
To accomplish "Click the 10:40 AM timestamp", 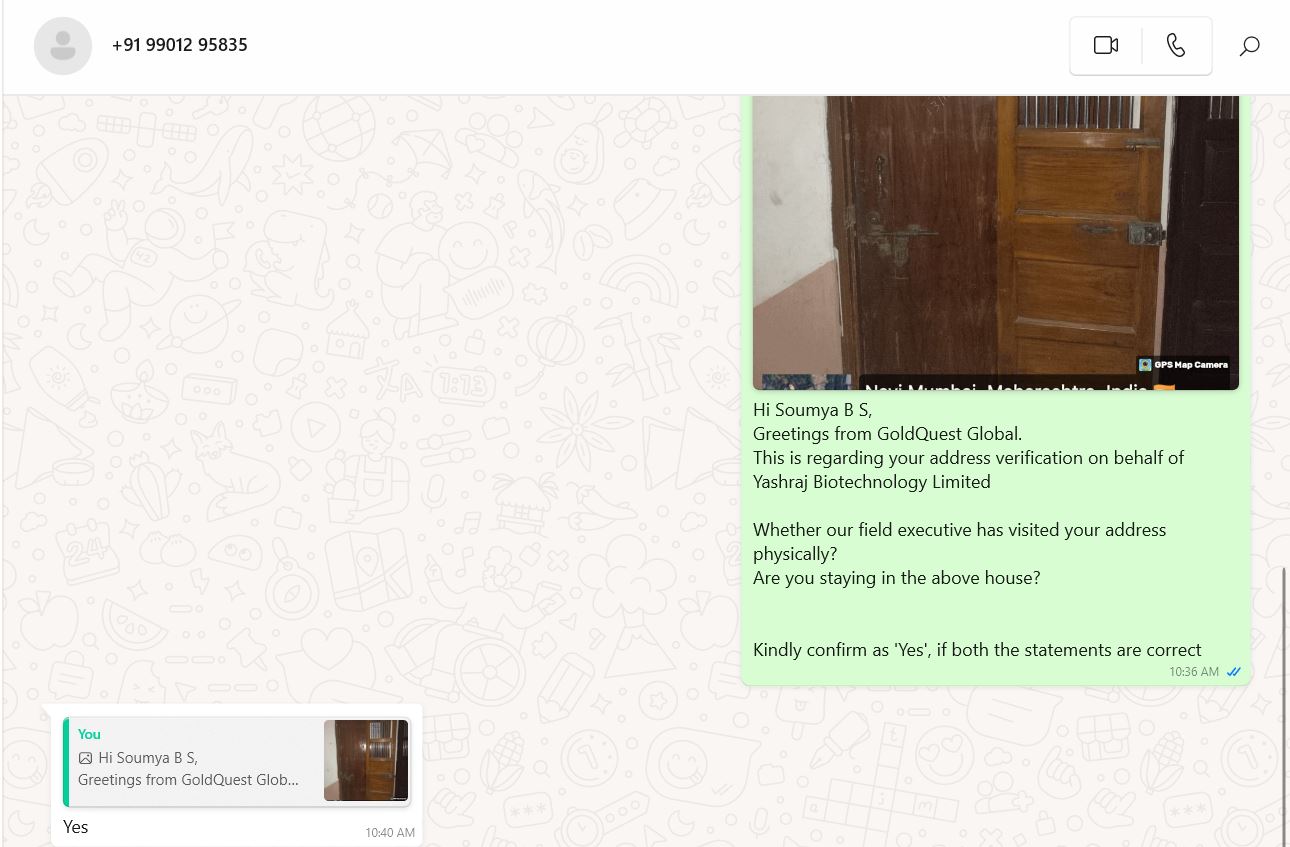I will pyautogui.click(x=390, y=832).
